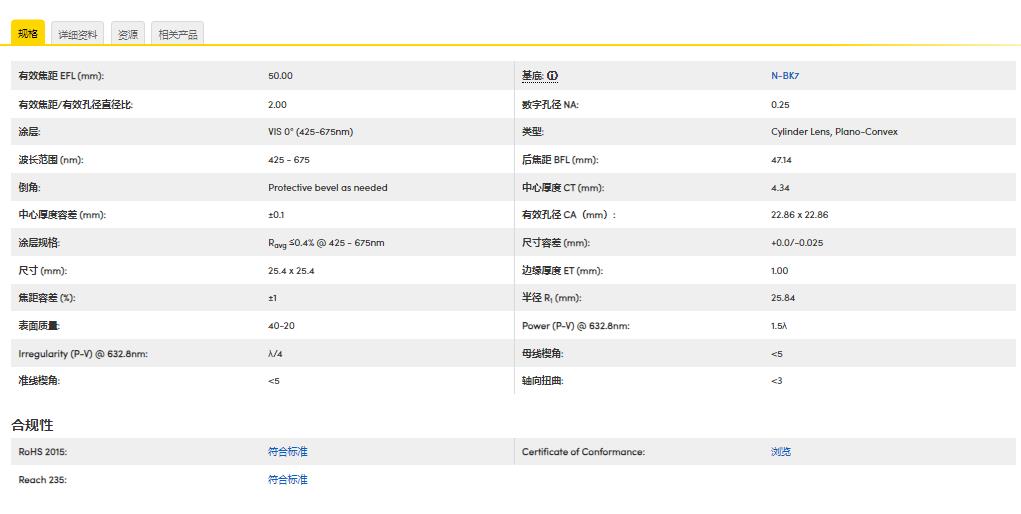
Task: Click radius R1 value 25.84
Action: pos(783,298)
